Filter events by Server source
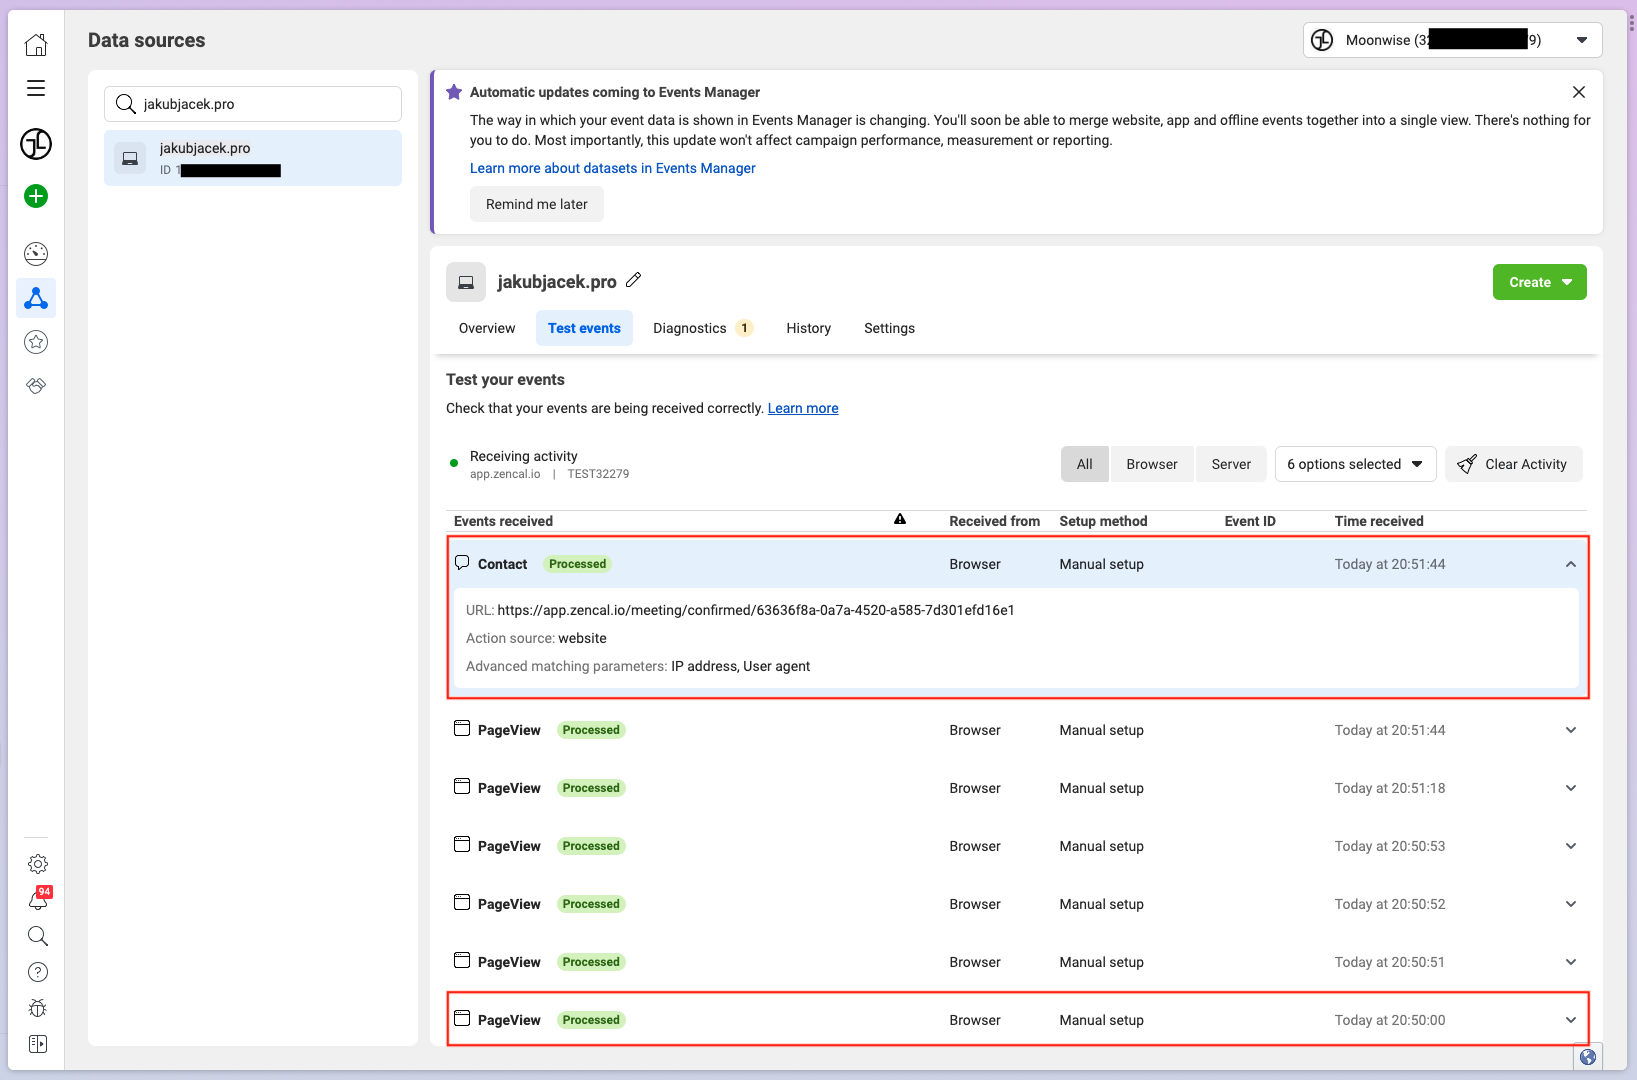This screenshot has width=1637, height=1080. [1231, 463]
